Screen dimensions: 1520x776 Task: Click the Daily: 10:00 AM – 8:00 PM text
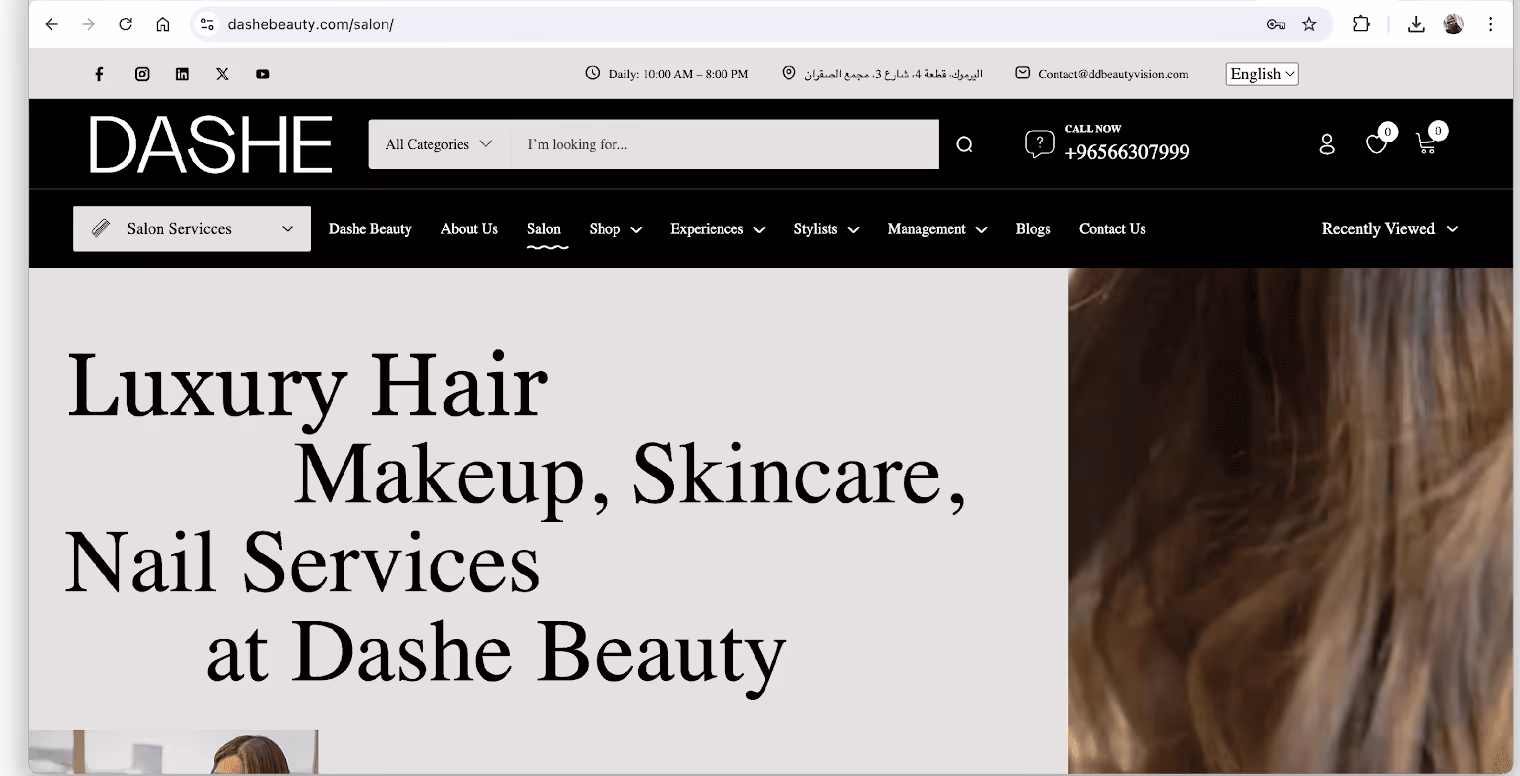pos(678,74)
